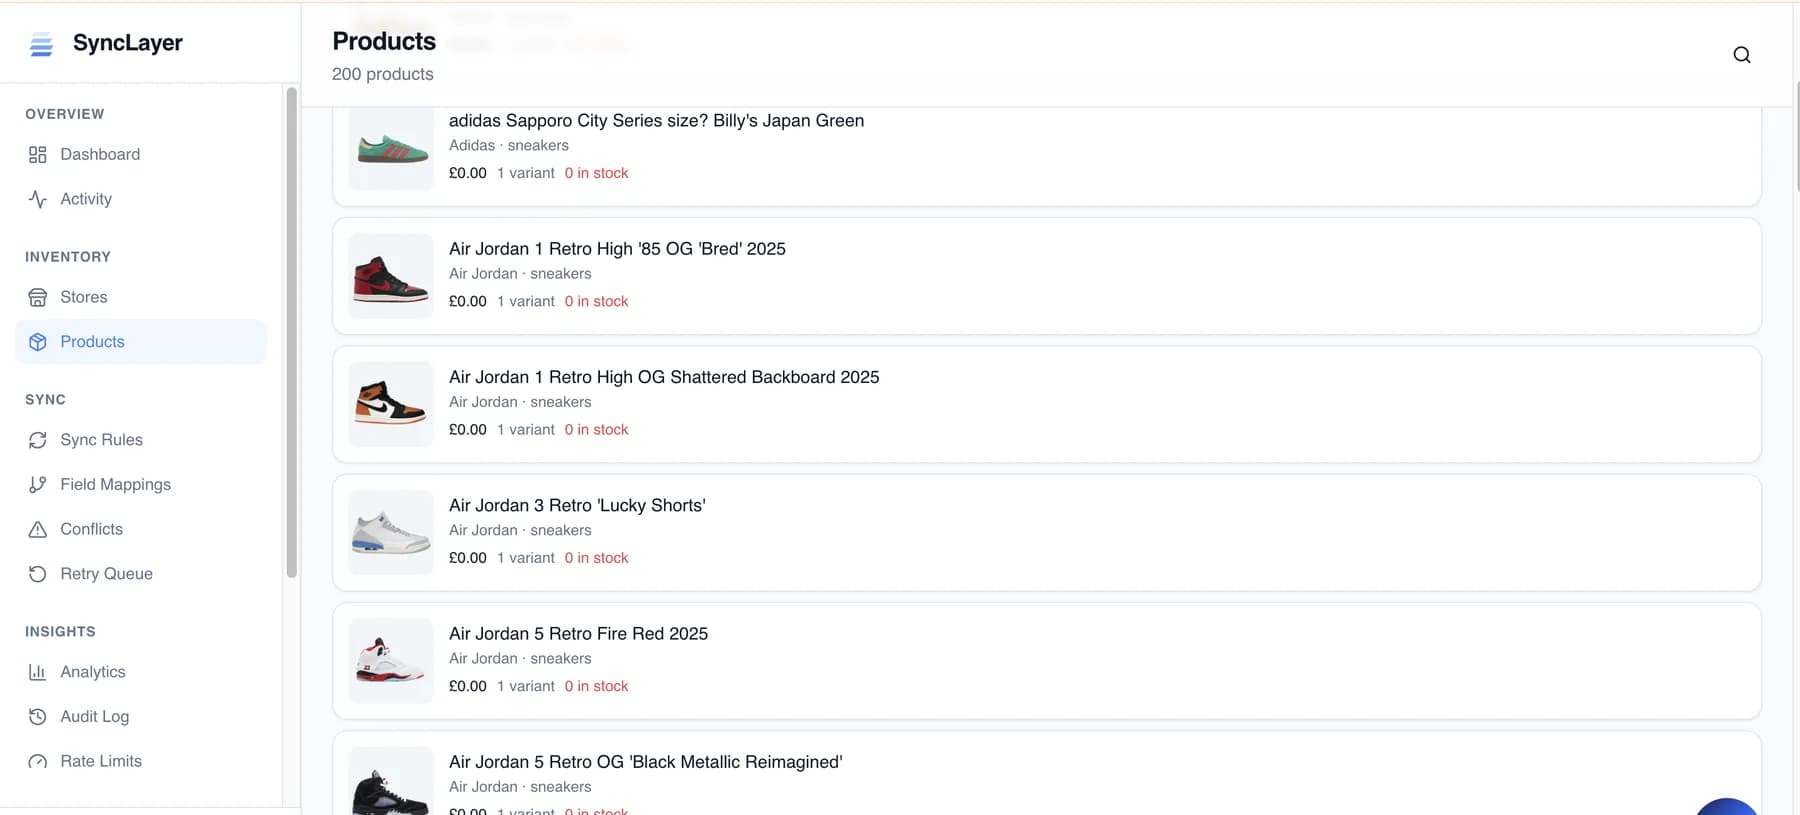
Task: Click the '200 products' count text
Action: coord(383,74)
